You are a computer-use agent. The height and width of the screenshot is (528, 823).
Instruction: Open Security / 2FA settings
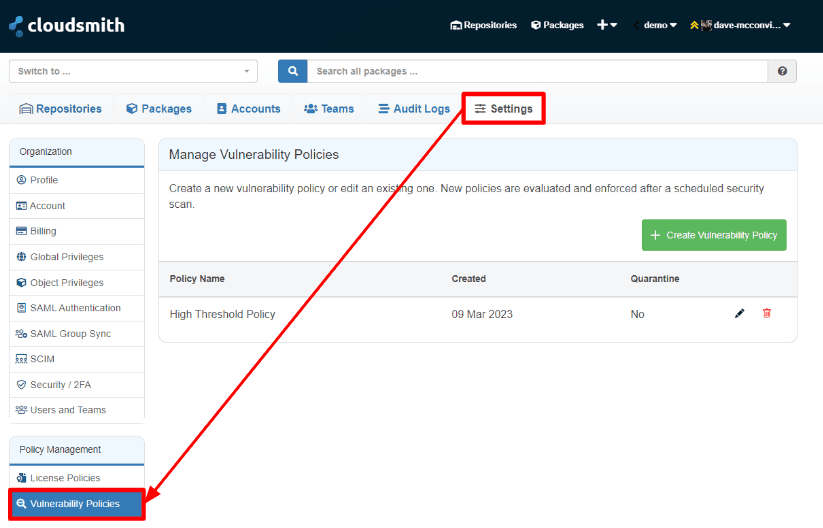pos(77,385)
